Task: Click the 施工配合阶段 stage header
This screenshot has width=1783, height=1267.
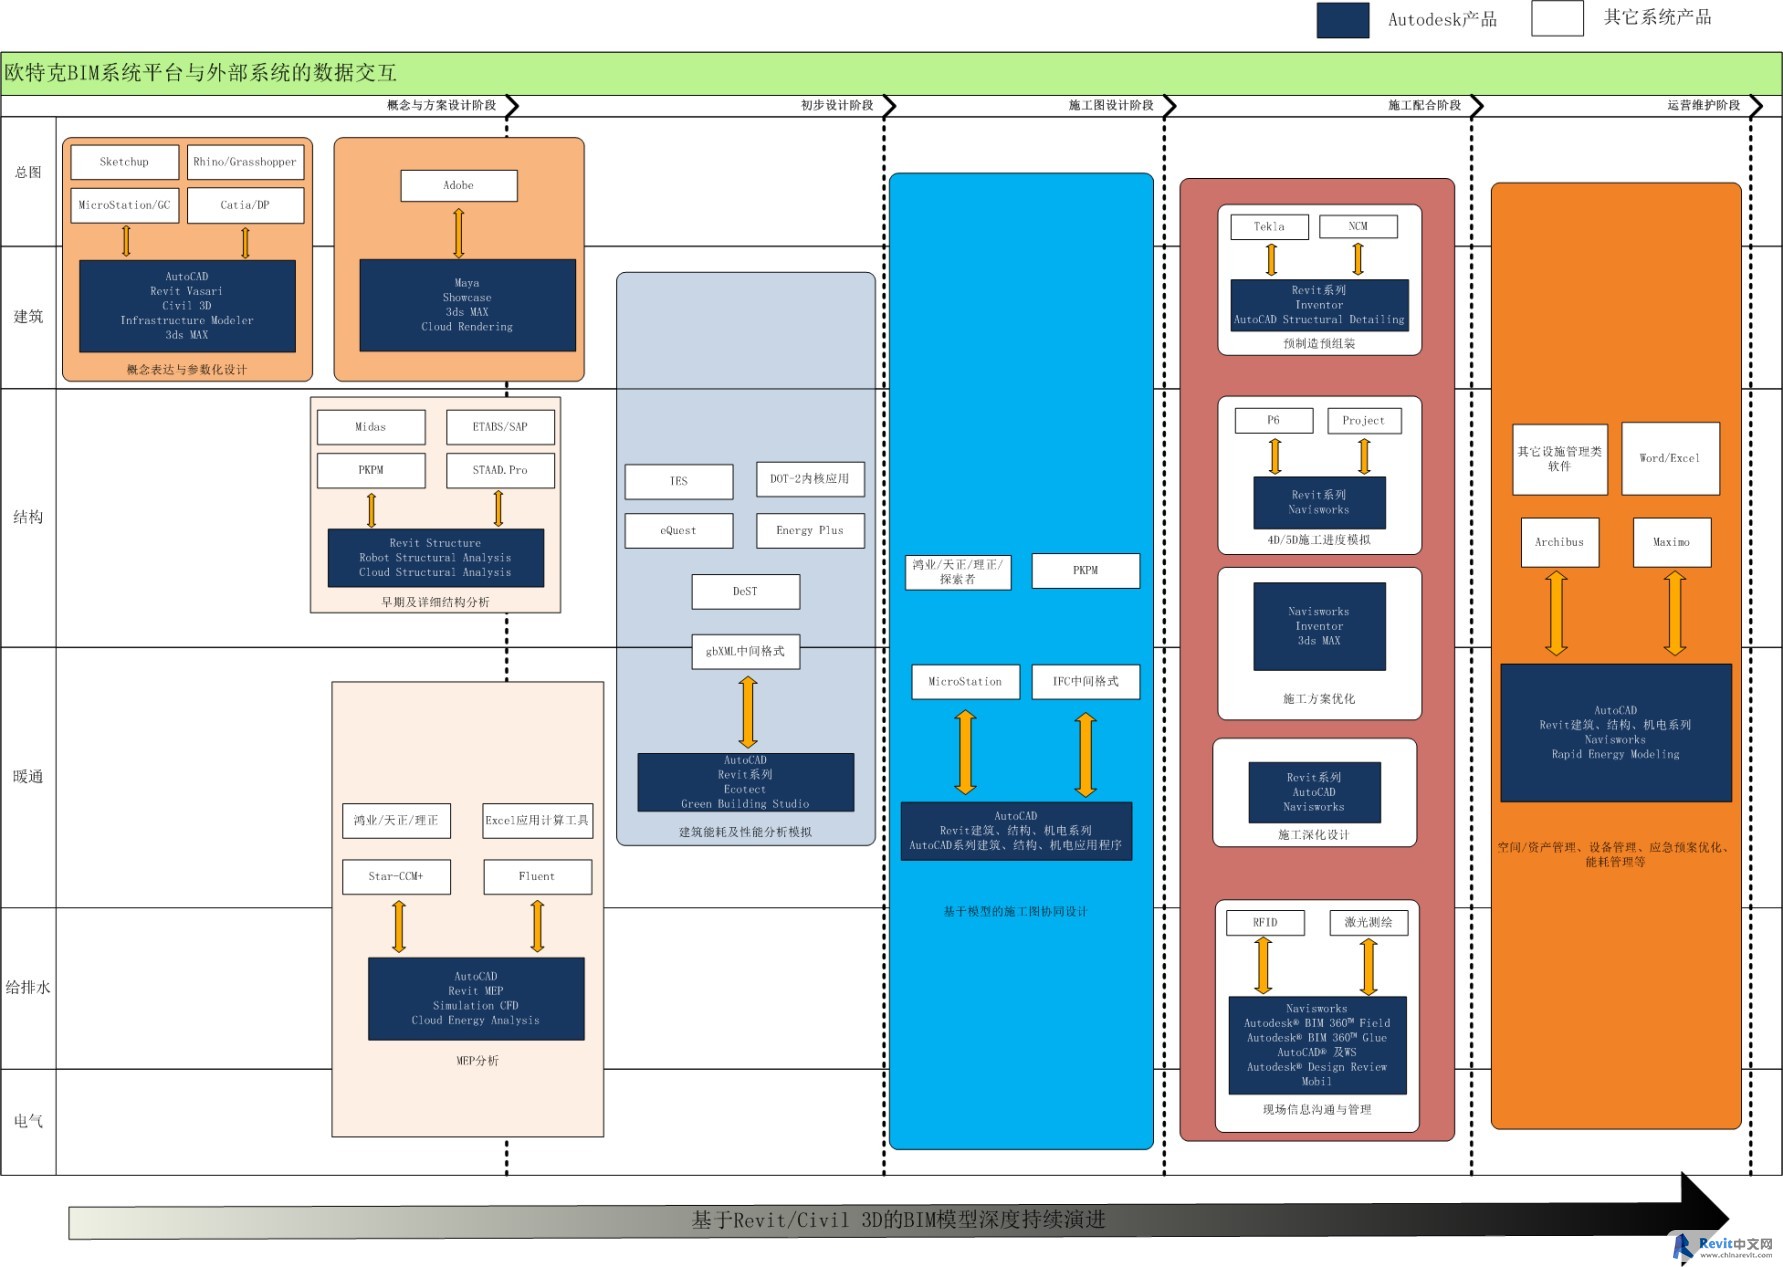Action: pyautogui.click(x=1424, y=105)
